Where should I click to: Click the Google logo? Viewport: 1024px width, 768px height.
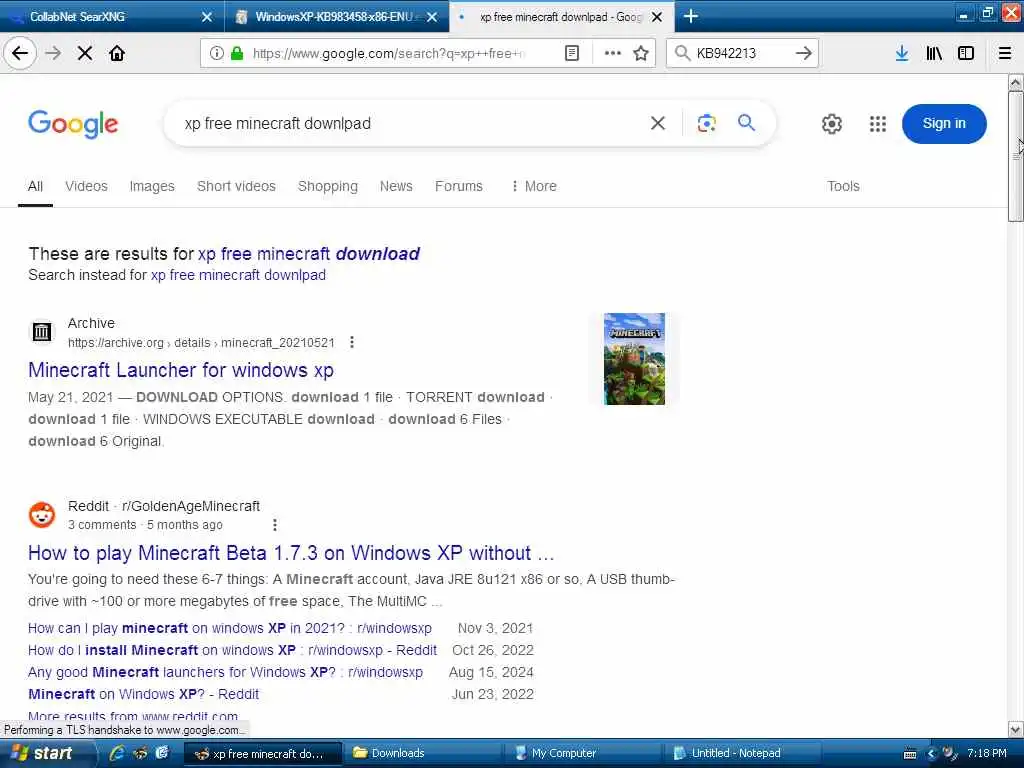click(73, 123)
